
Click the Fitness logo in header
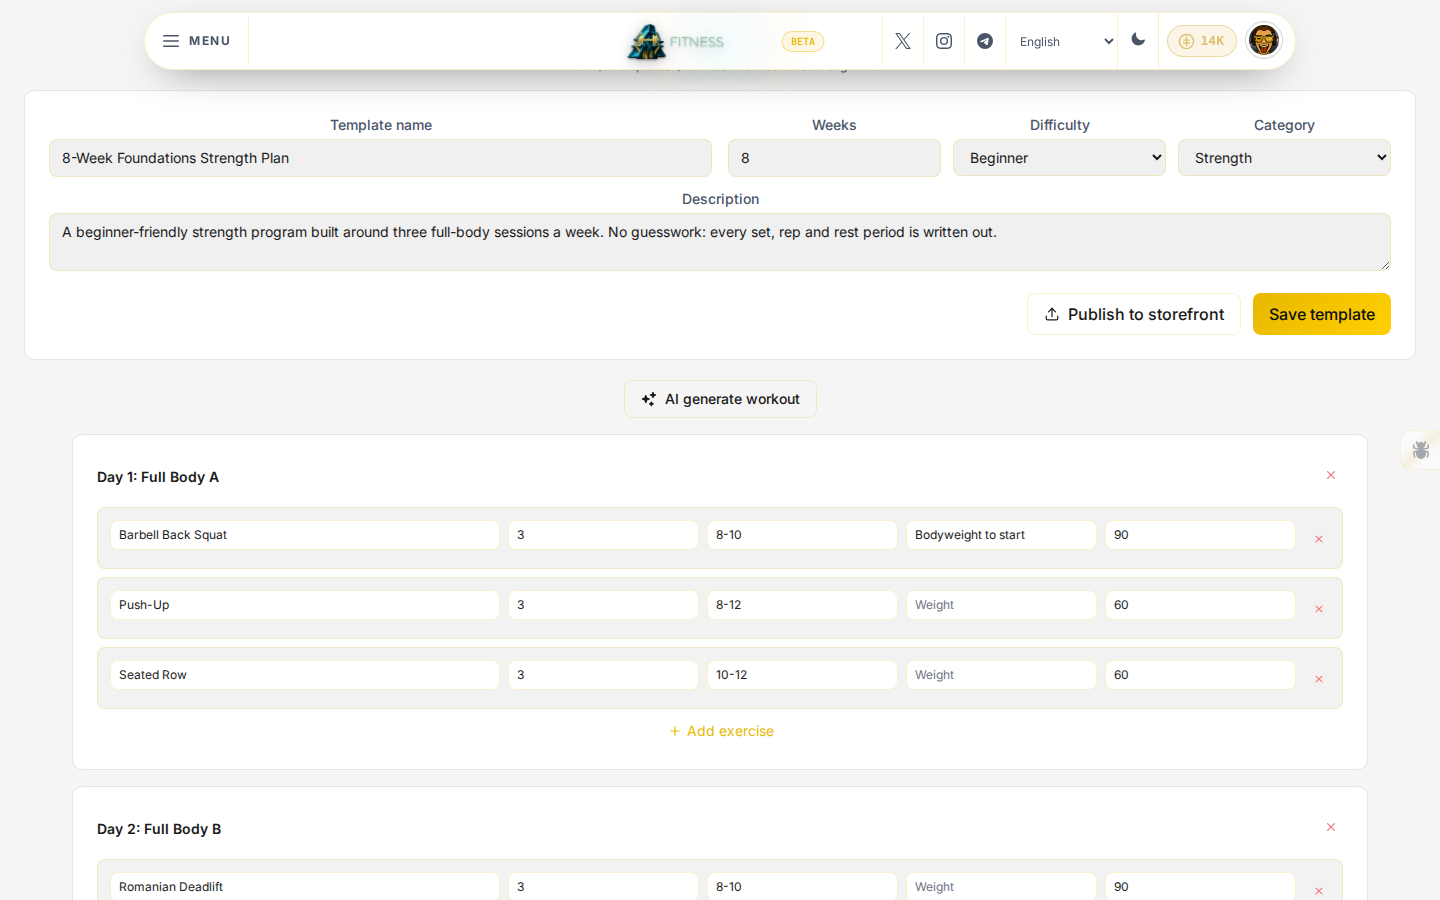point(676,41)
